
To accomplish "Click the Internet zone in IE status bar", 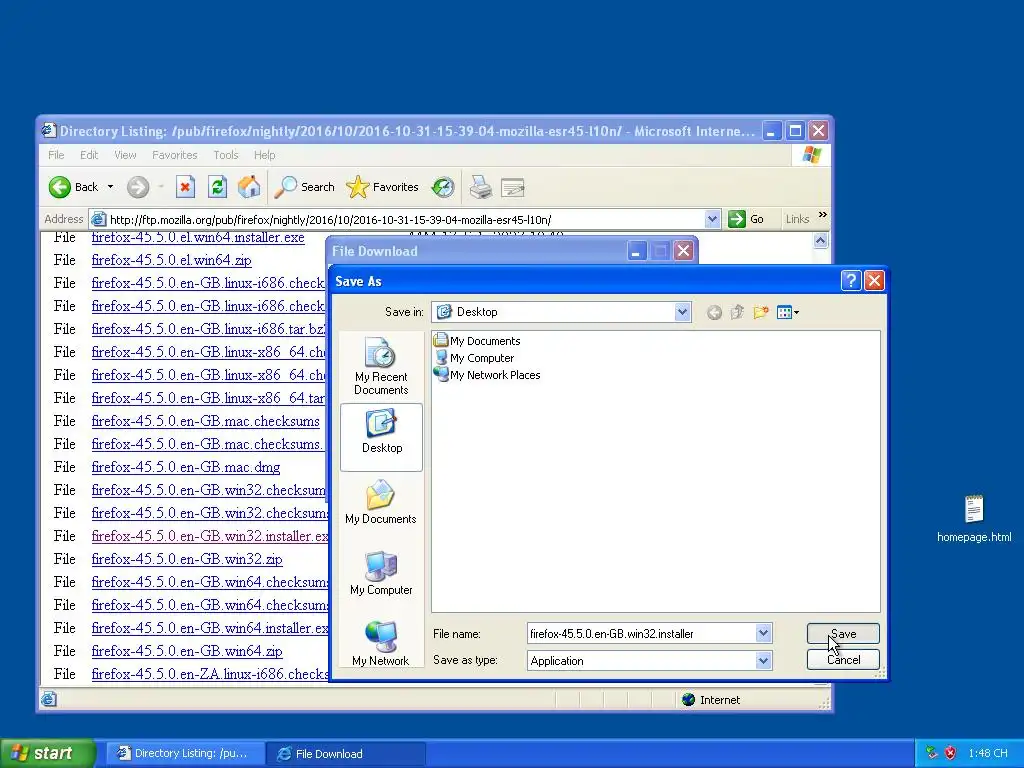I will click(x=711, y=699).
